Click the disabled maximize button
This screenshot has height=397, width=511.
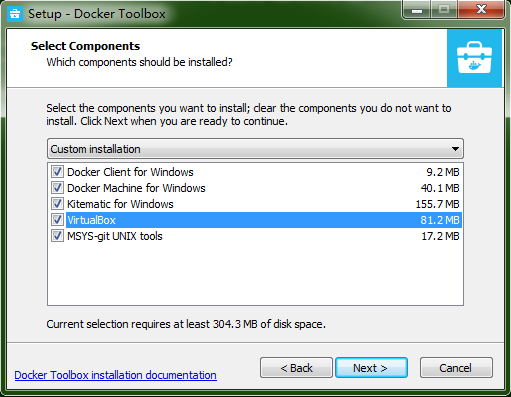click(x=445, y=9)
